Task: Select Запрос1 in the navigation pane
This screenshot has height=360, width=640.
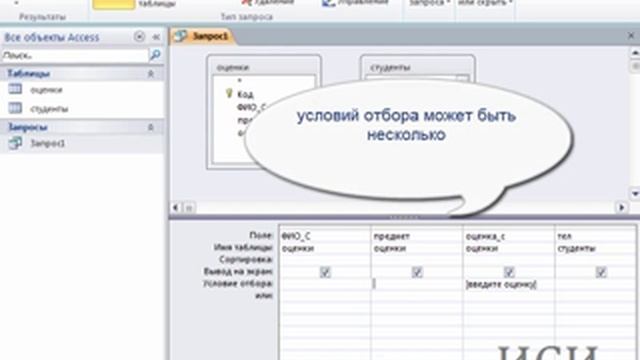Action: pos(48,143)
